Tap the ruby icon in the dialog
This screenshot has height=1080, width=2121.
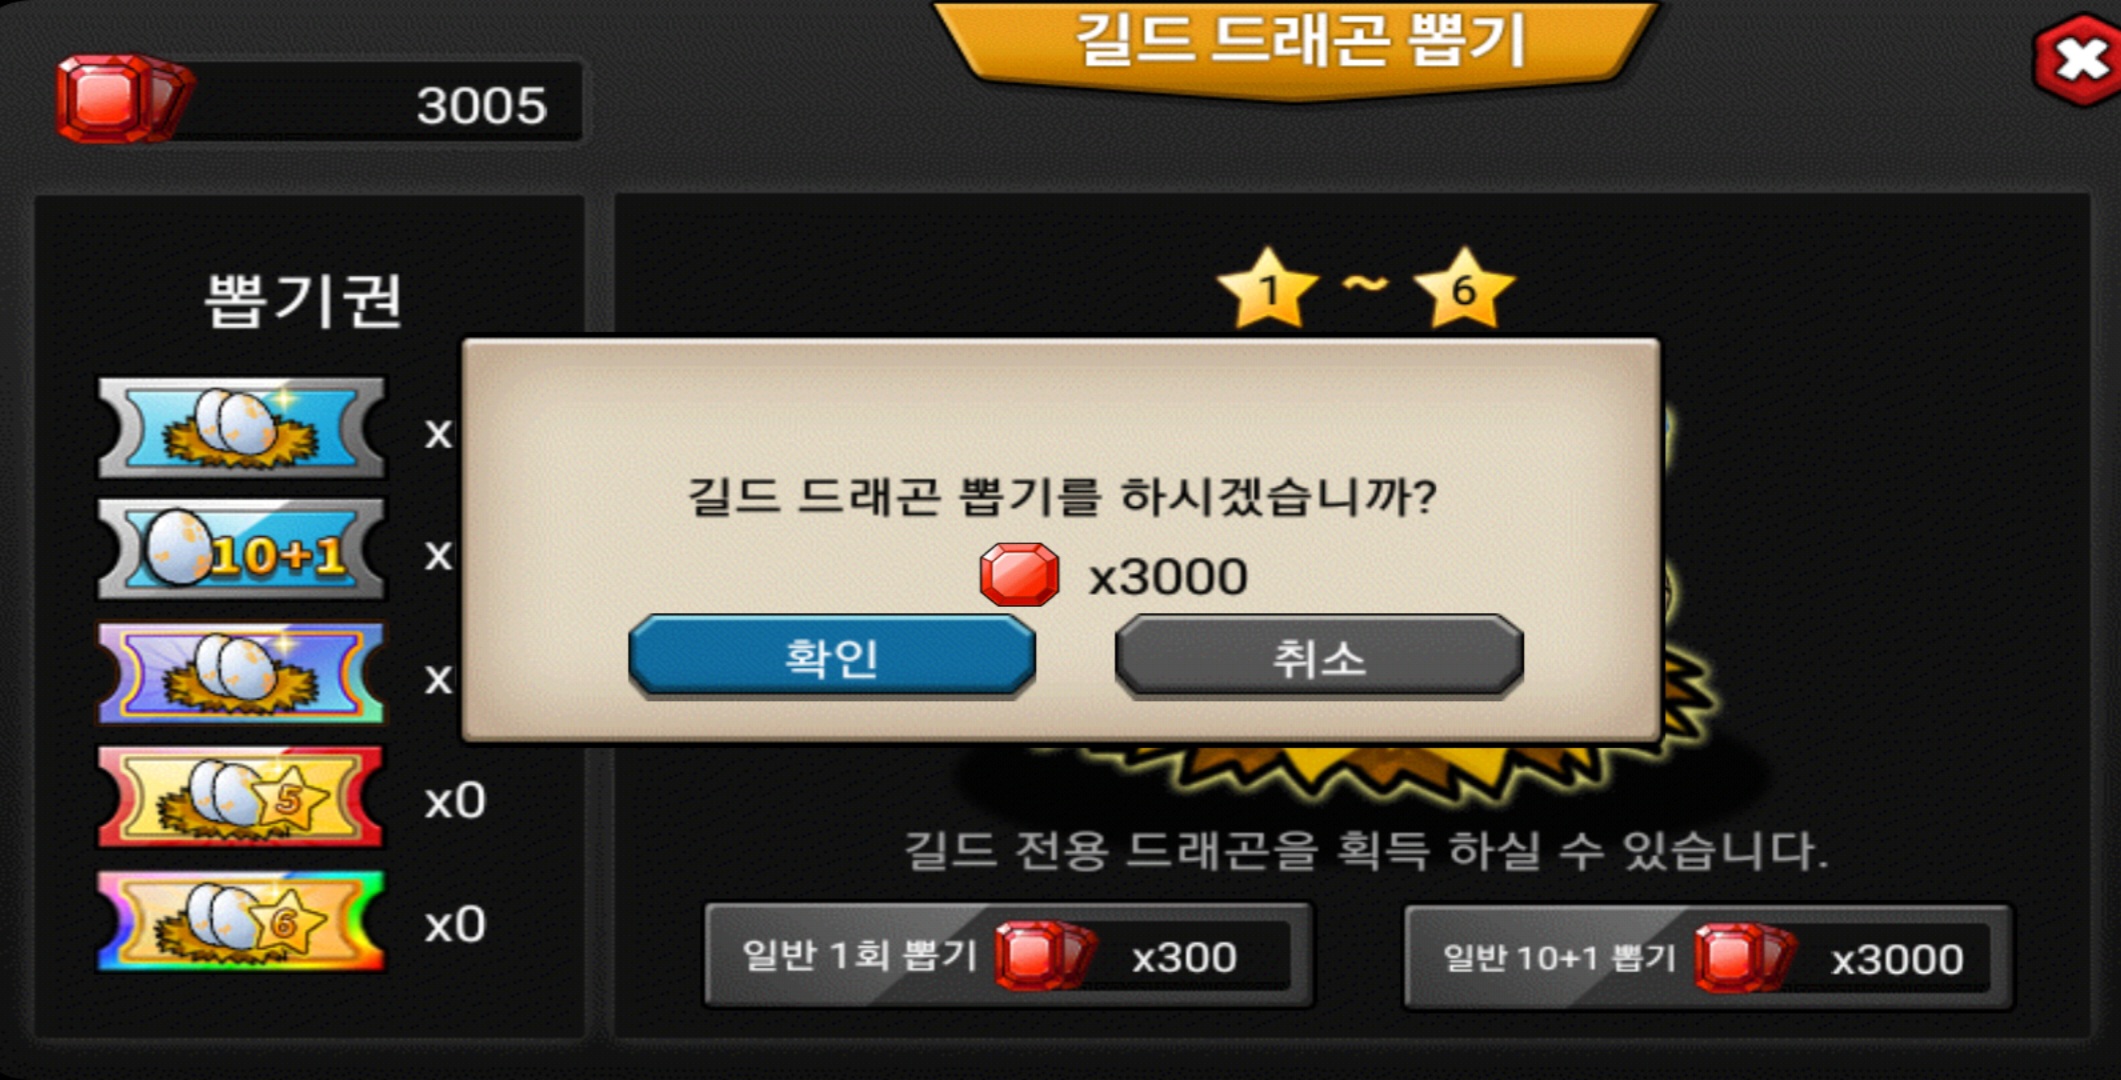tap(1019, 575)
